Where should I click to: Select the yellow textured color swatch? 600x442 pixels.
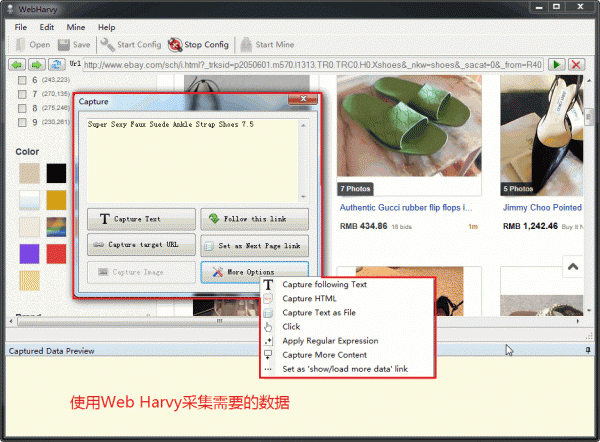(29, 281)
